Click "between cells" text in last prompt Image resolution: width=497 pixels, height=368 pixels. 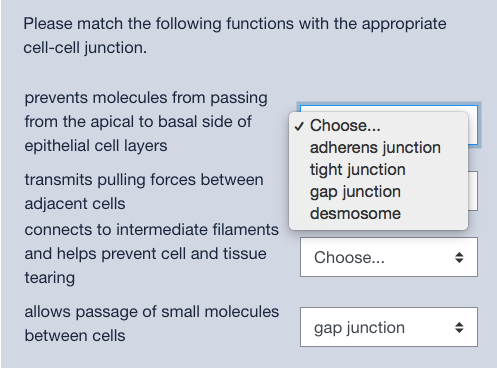click(x=75, y=335)
